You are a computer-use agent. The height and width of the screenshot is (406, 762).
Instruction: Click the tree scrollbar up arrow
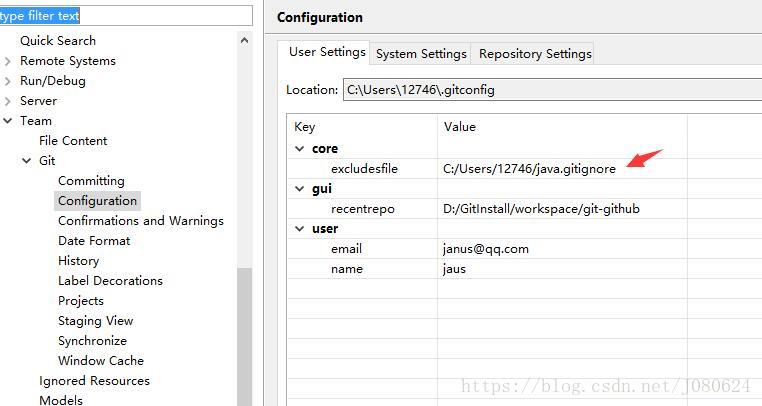(x=244, y=40)
